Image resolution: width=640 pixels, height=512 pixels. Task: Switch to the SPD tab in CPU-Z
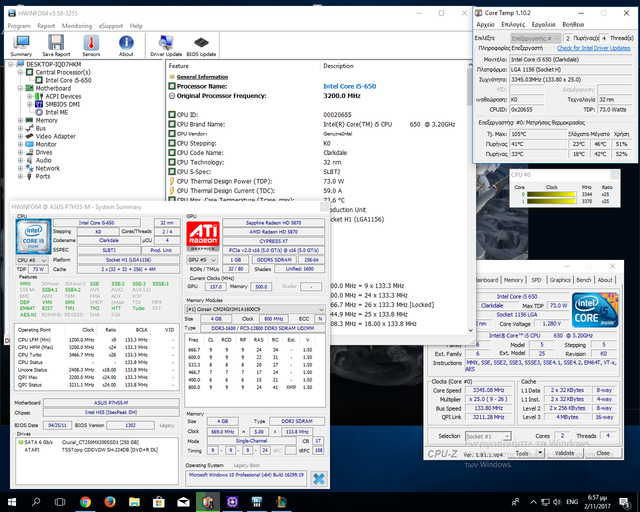tap(536, 280)
